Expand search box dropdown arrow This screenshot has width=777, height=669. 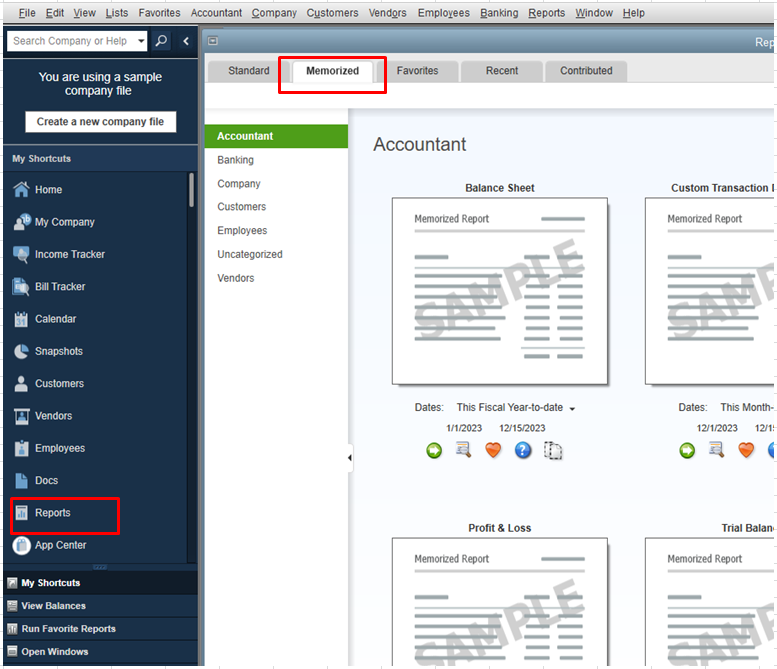click(x=141, y=41)
